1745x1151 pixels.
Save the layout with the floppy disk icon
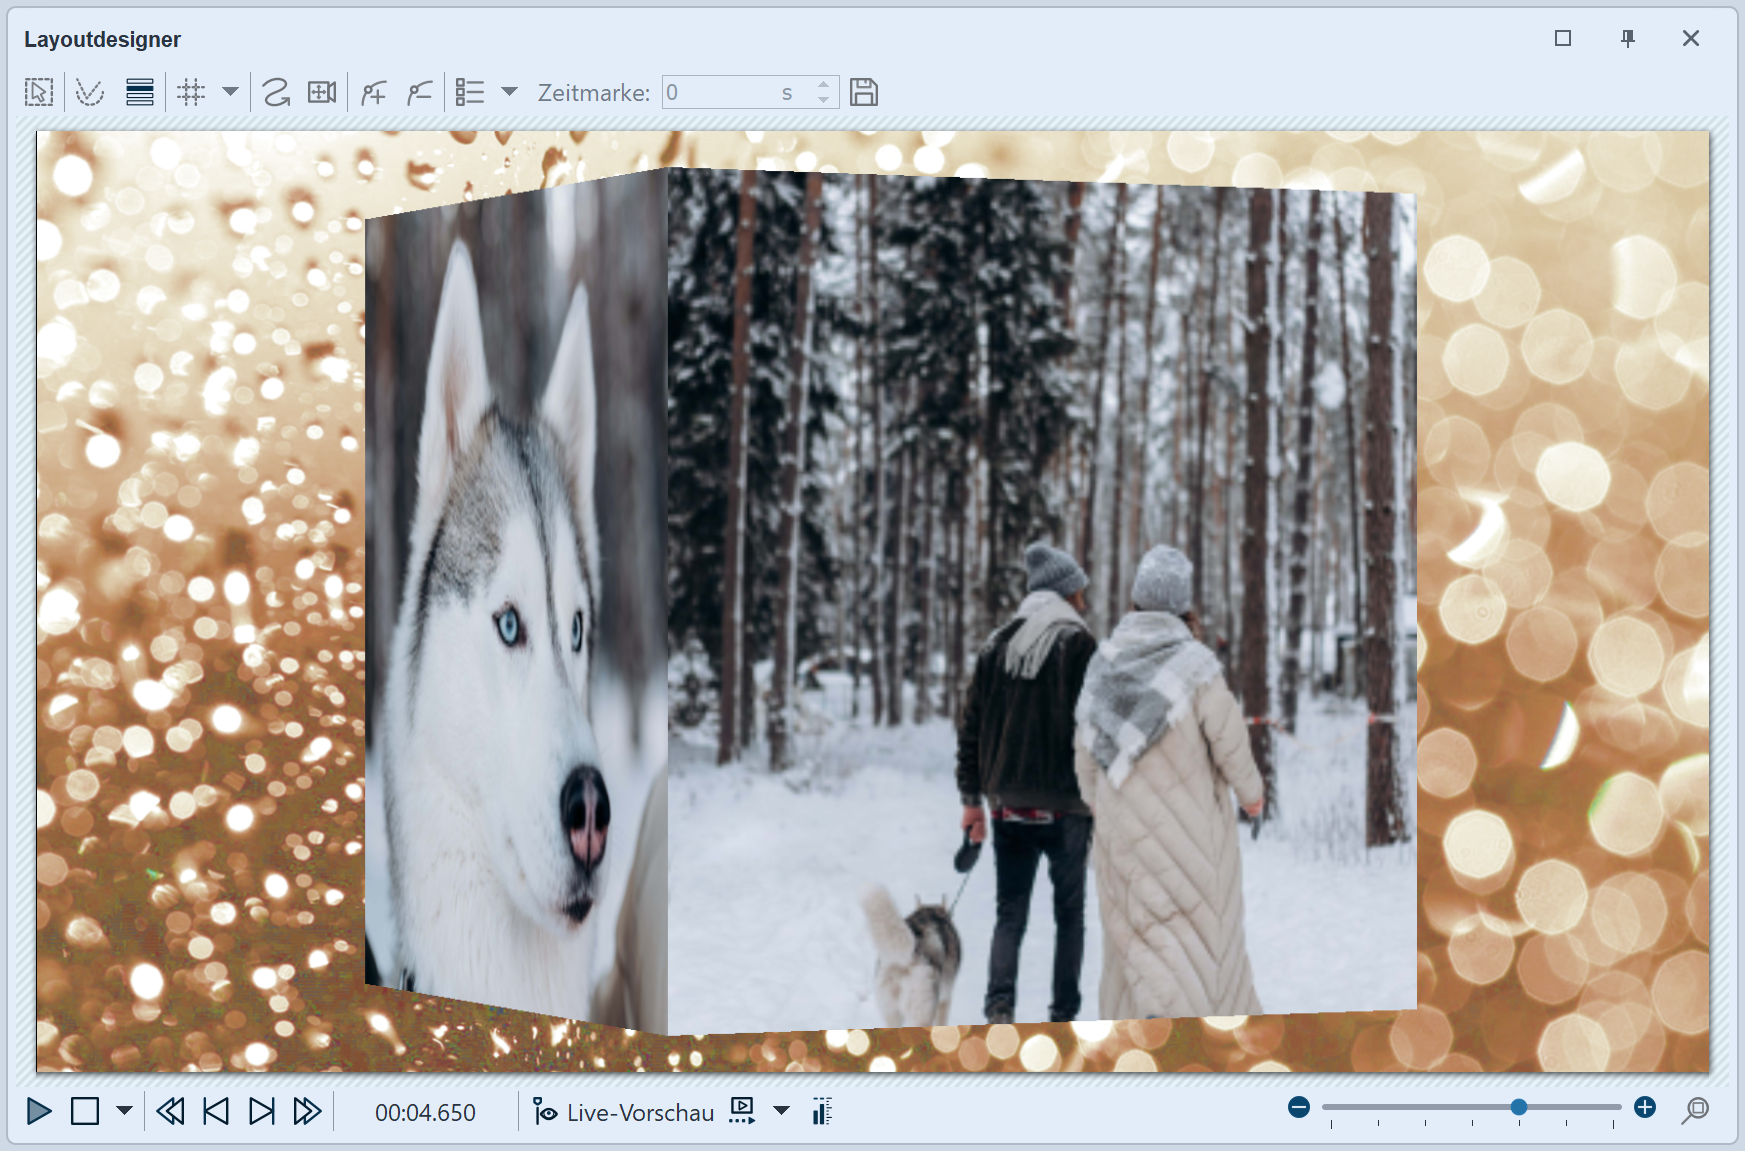(864, 93)
